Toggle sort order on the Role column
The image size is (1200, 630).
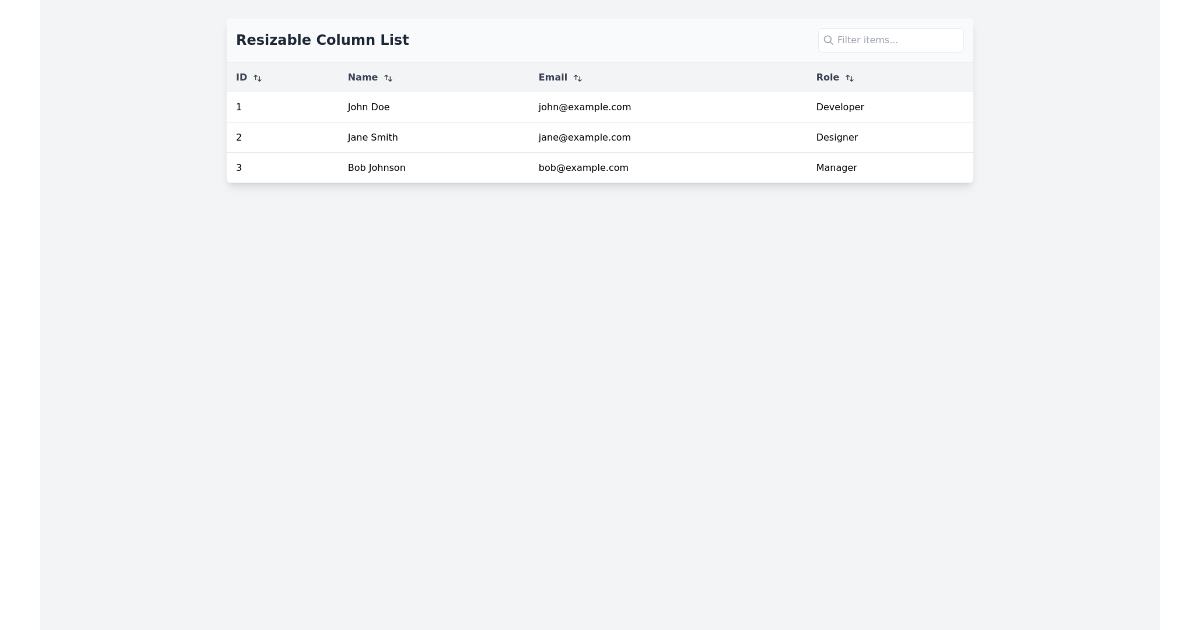click(x=849, y=77)
